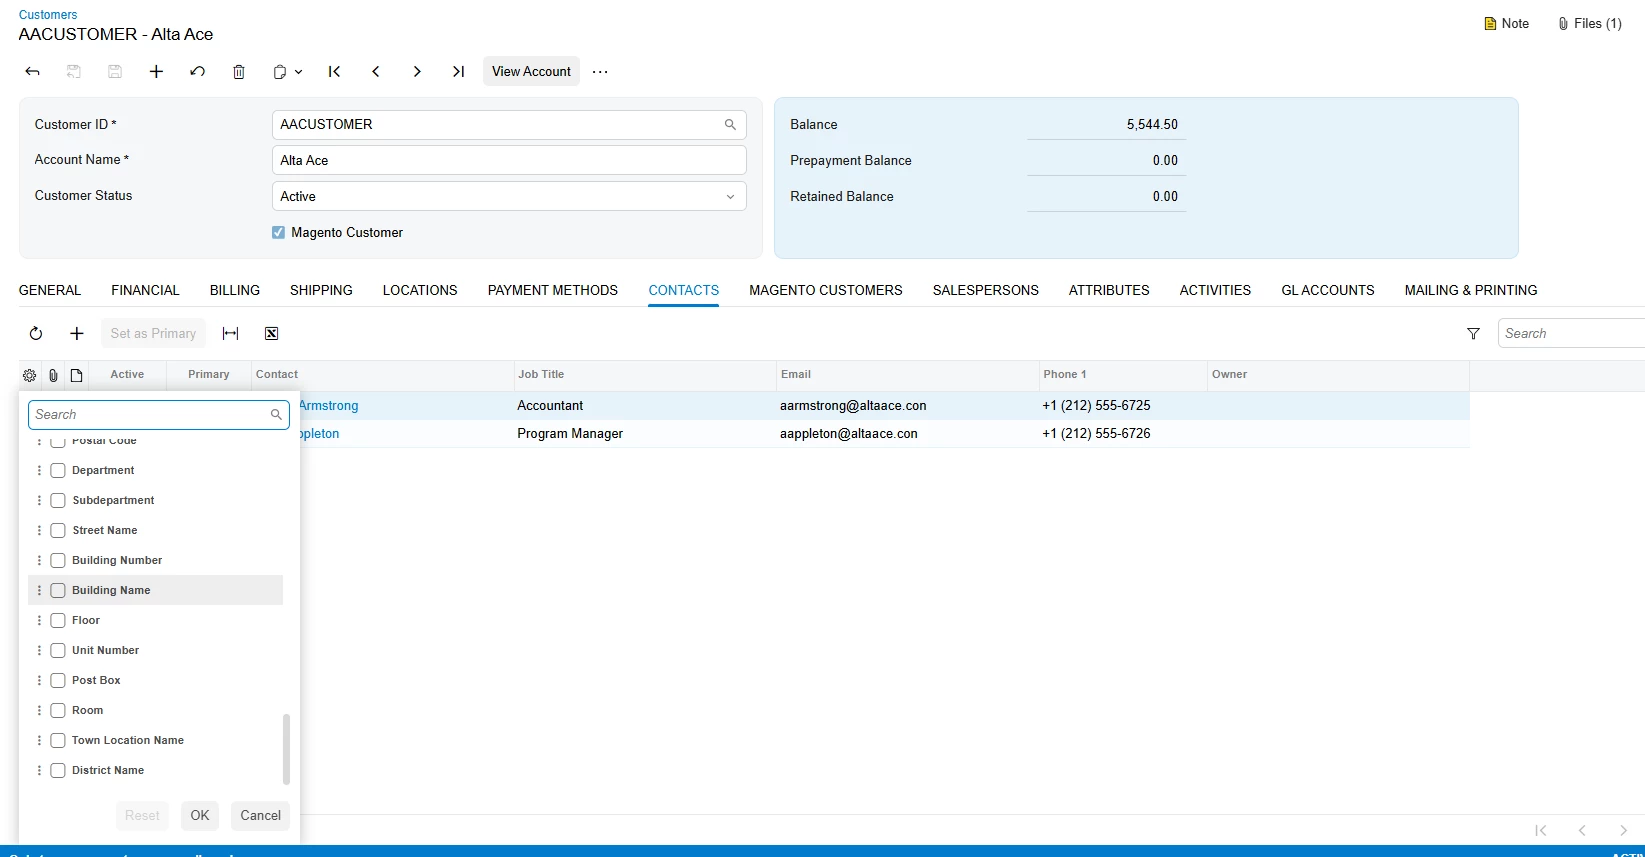This screenshot has width=1645, height=857.
Task: Click the column configuration gear icon
Action: click(x=29, y=375)
